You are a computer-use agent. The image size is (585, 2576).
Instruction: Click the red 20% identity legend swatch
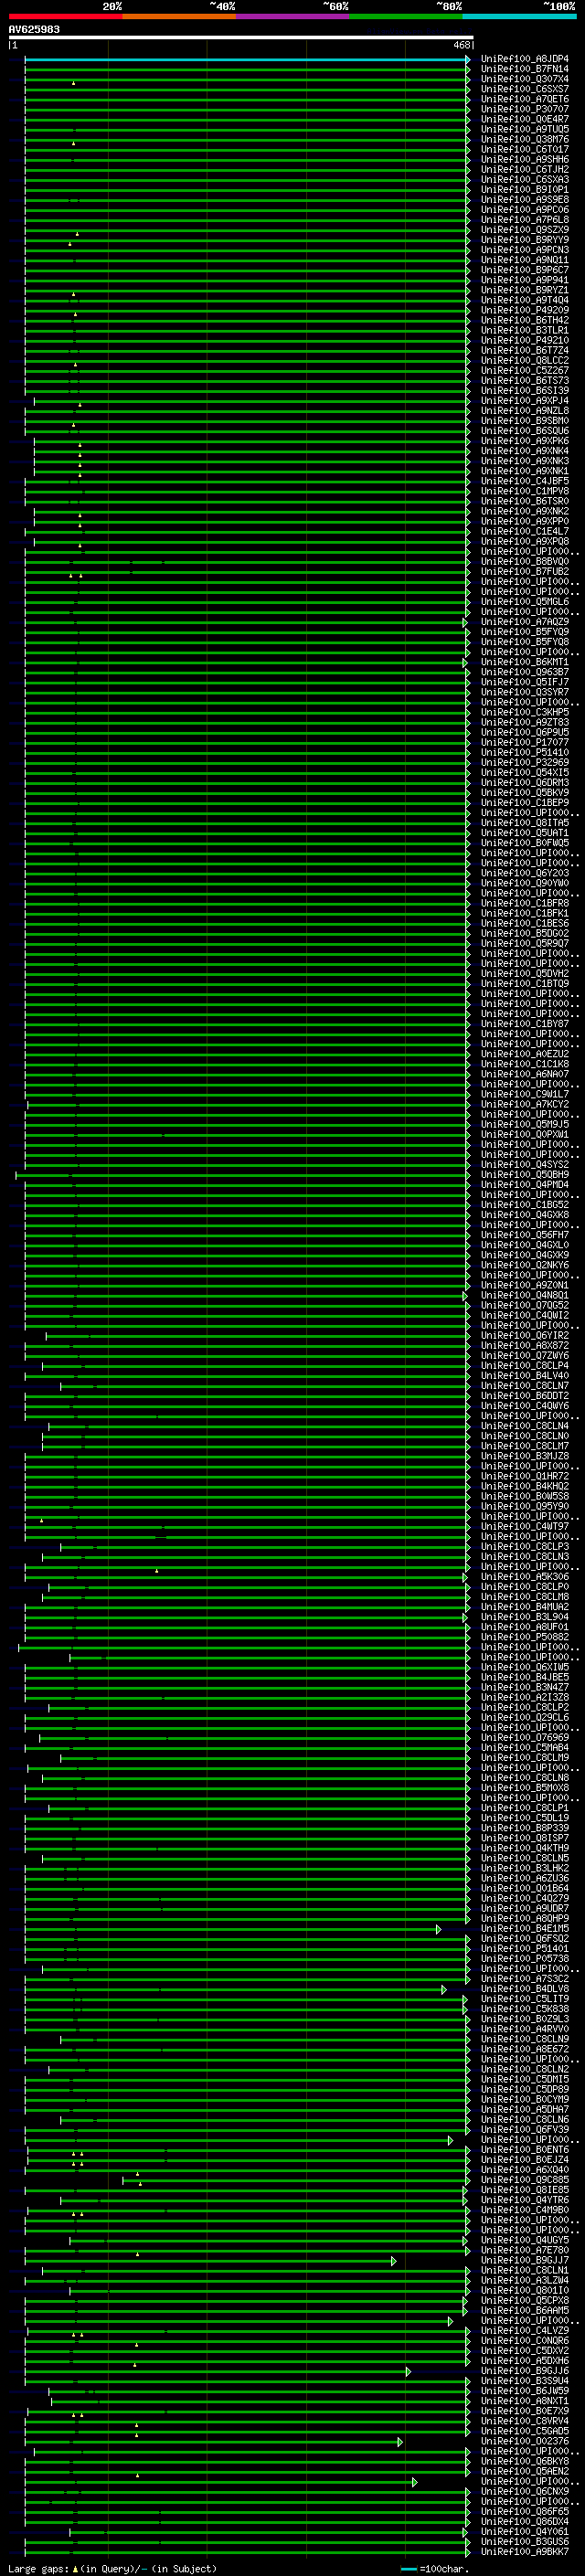[x=65, y=17]
